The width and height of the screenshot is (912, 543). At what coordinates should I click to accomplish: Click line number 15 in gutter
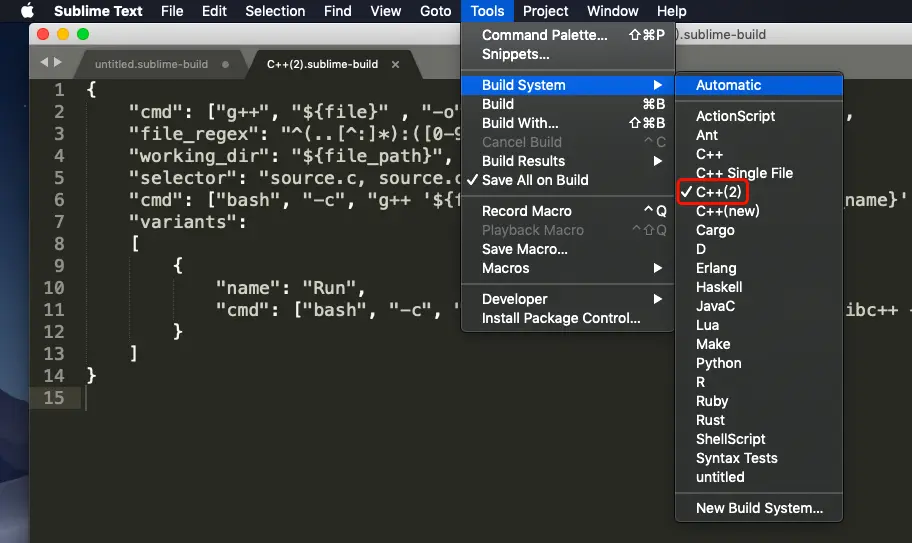pyautogui.click(x=54, y=398)
